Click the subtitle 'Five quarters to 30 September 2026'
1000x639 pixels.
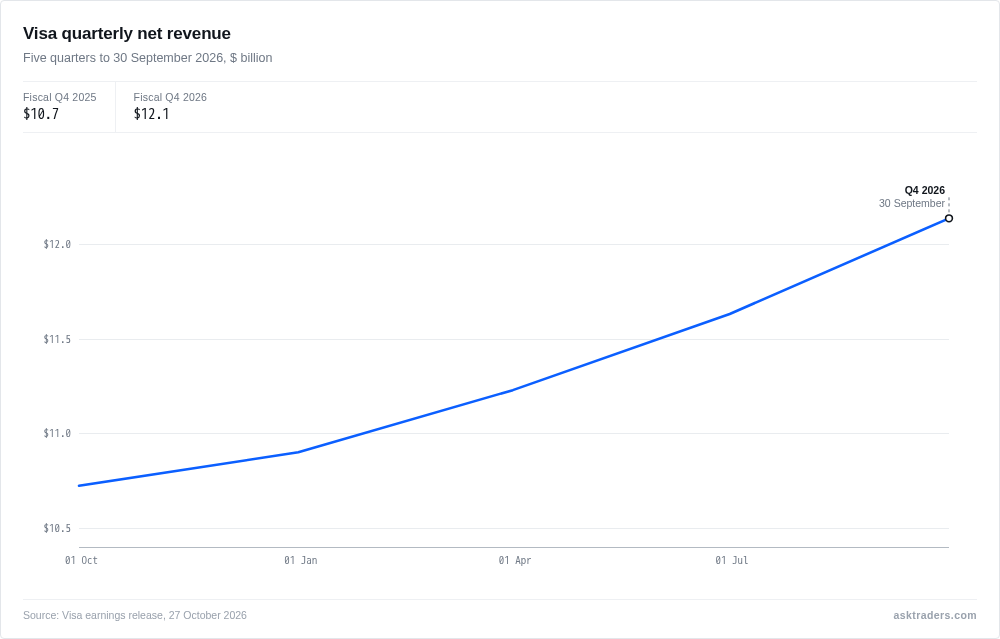pyautogui.click(x=124, y=58)
